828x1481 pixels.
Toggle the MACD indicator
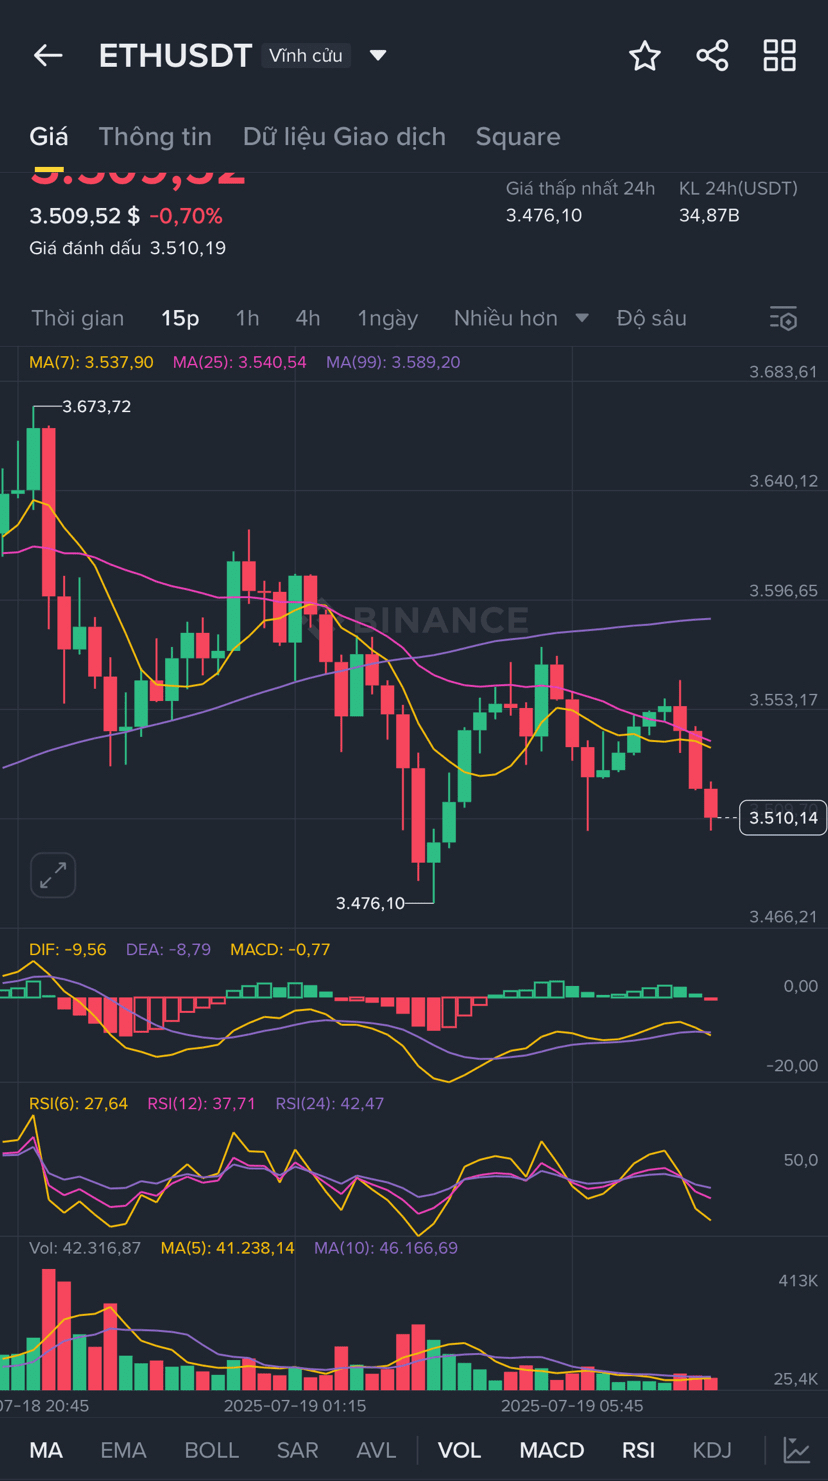(552, 1450)
